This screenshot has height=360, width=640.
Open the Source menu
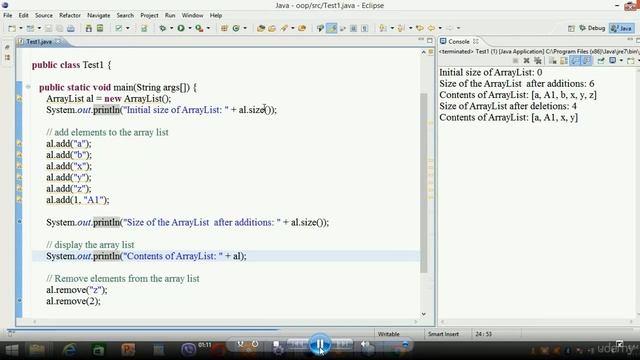pyautogui.click(x=44, y=15)
